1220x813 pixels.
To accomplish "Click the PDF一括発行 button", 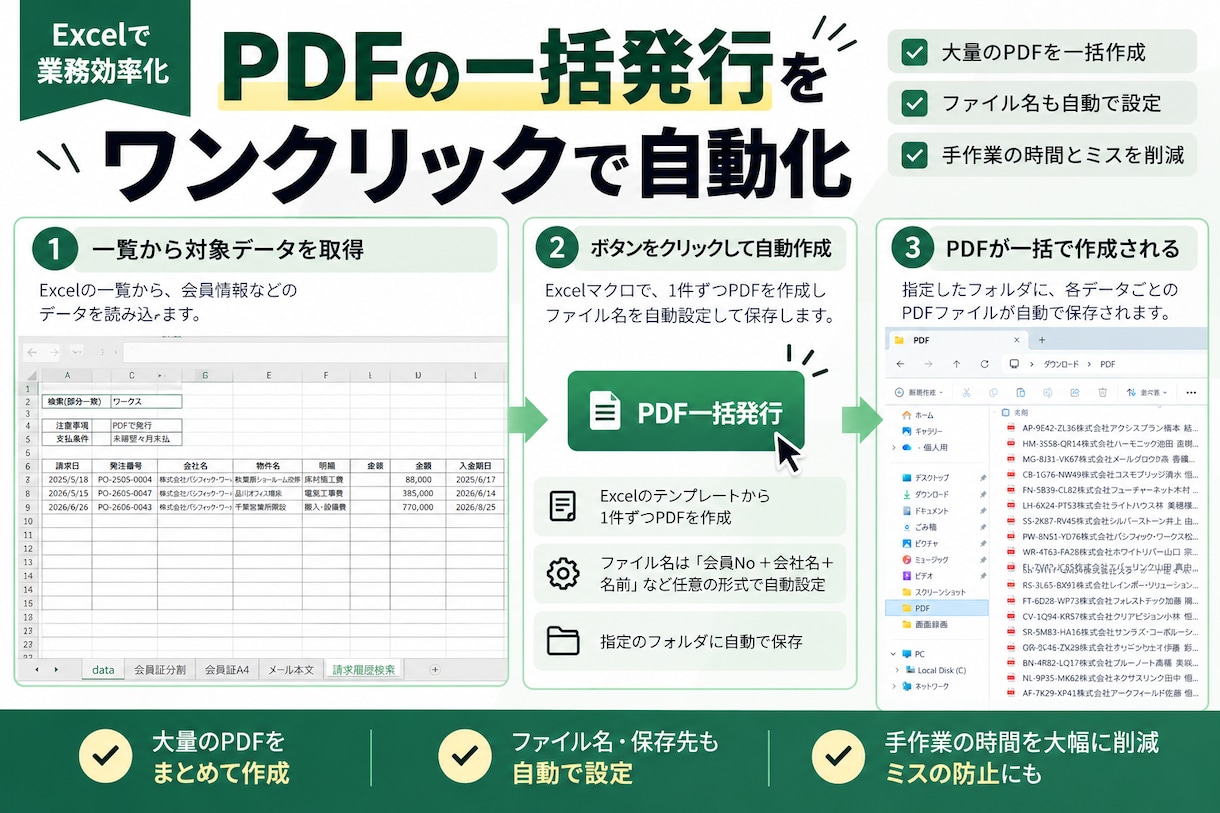I will (686, 411).
